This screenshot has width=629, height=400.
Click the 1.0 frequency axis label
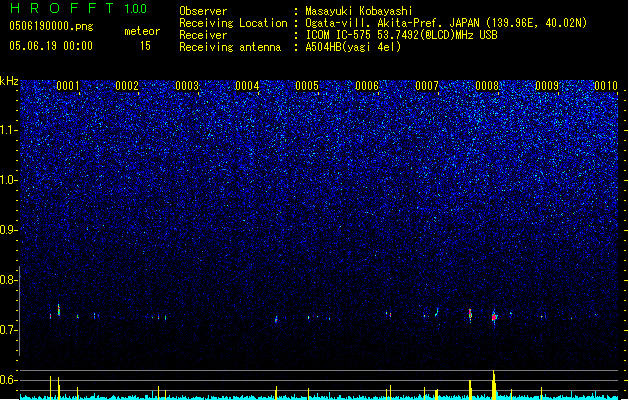[x=8, y=180]
